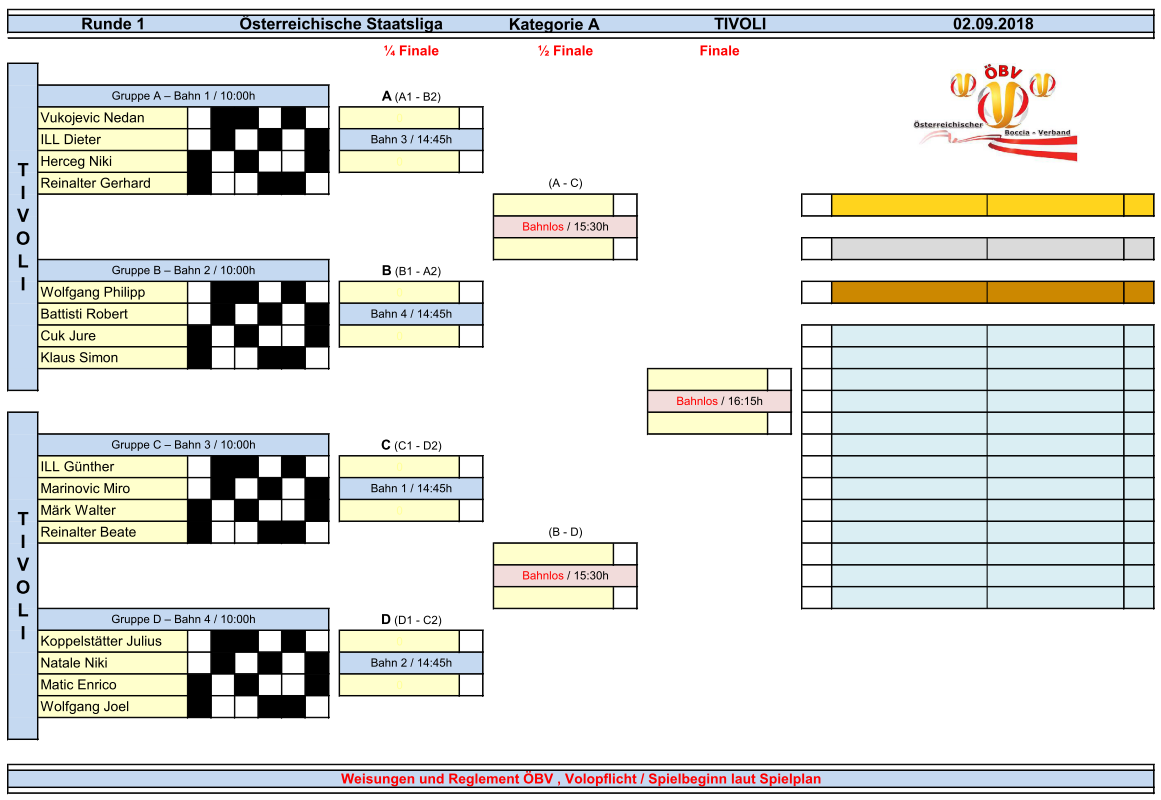Click the red Finale column label
The image size is (1161, 800).
point(719,51)
